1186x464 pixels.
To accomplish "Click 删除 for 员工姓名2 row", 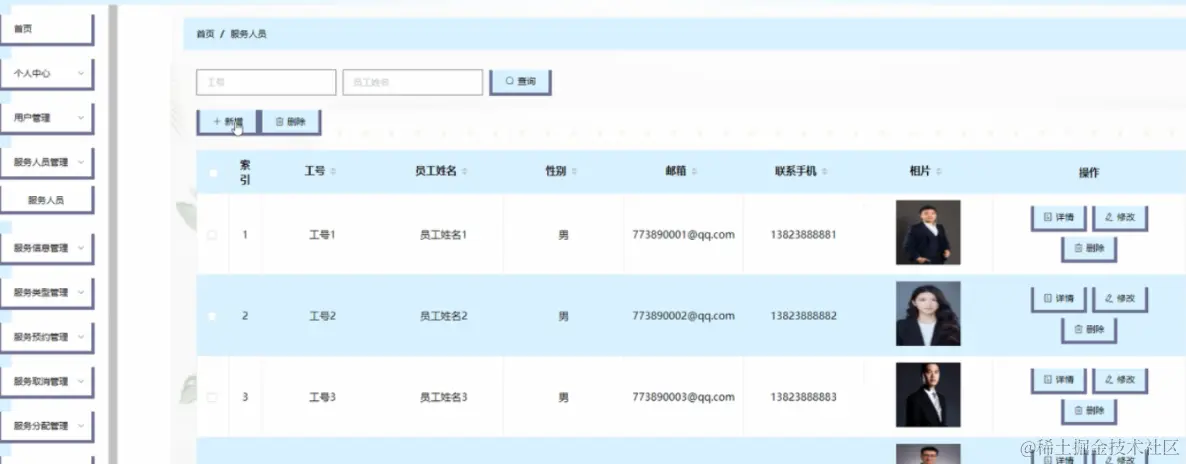I will (1089, 329).
